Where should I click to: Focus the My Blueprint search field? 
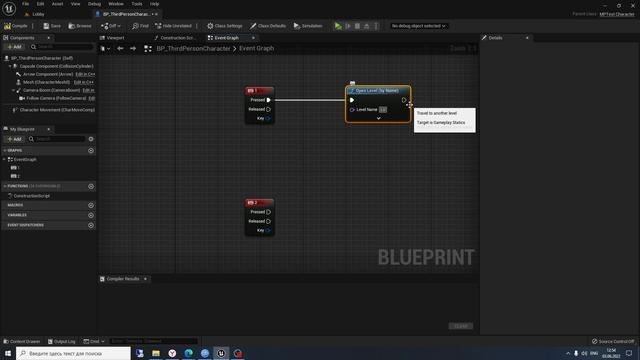click(57, 139)
